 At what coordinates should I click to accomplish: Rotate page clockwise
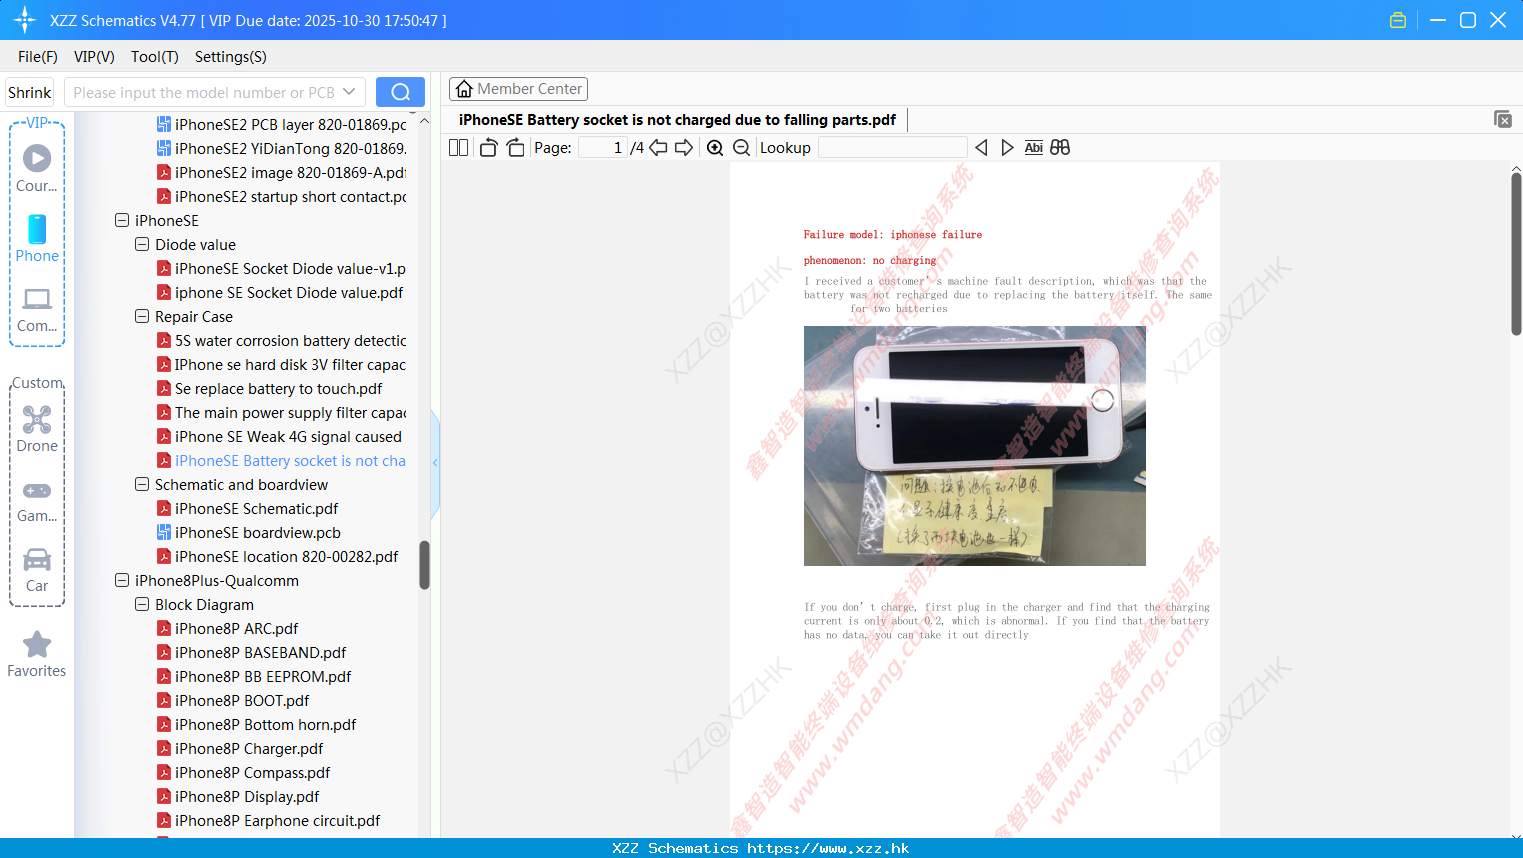click(515, 148)
